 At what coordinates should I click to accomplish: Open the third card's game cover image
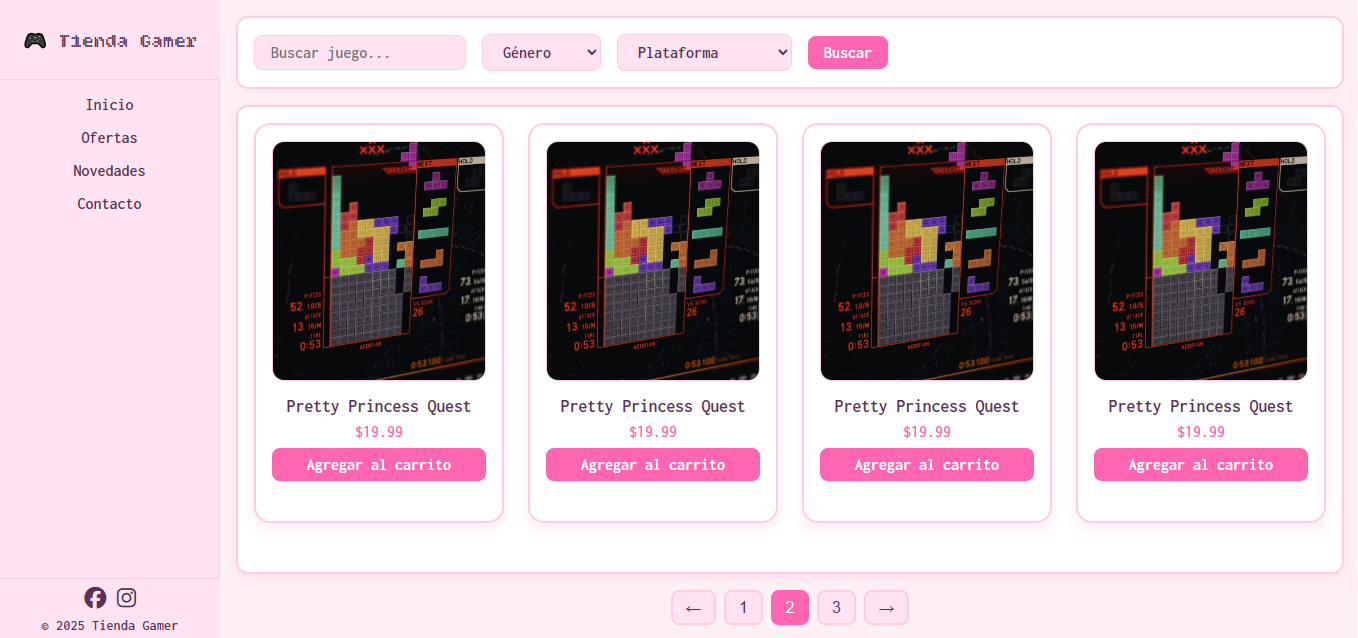tap(927, 261)
